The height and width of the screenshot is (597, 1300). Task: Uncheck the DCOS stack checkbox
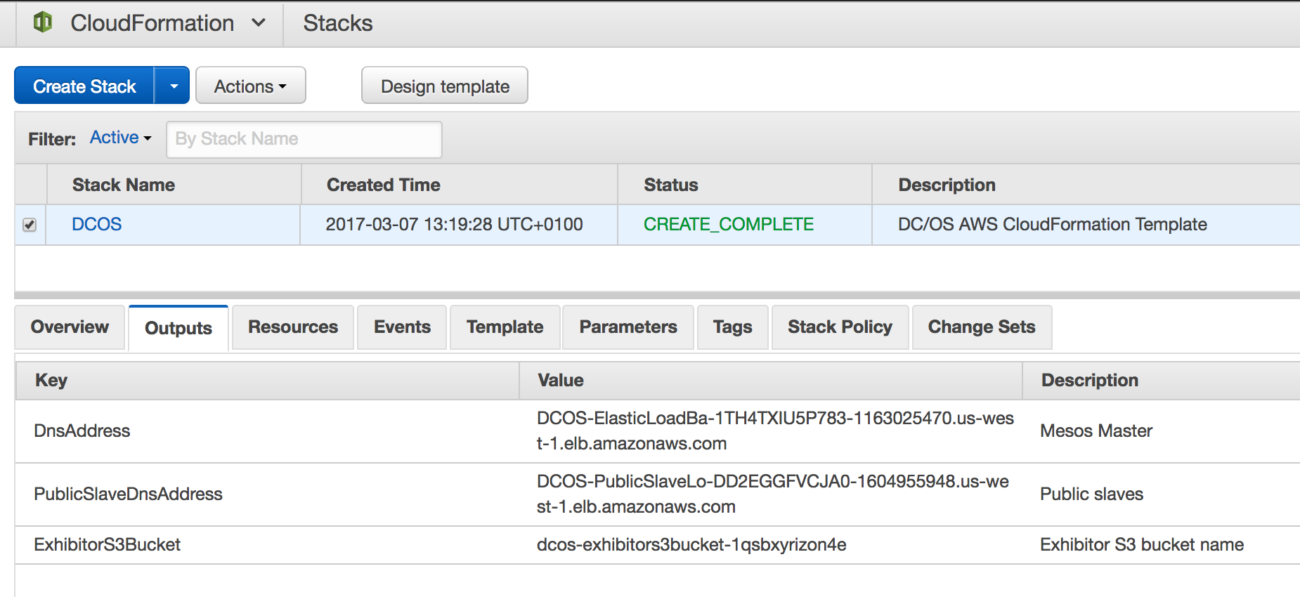coord(29,225)
